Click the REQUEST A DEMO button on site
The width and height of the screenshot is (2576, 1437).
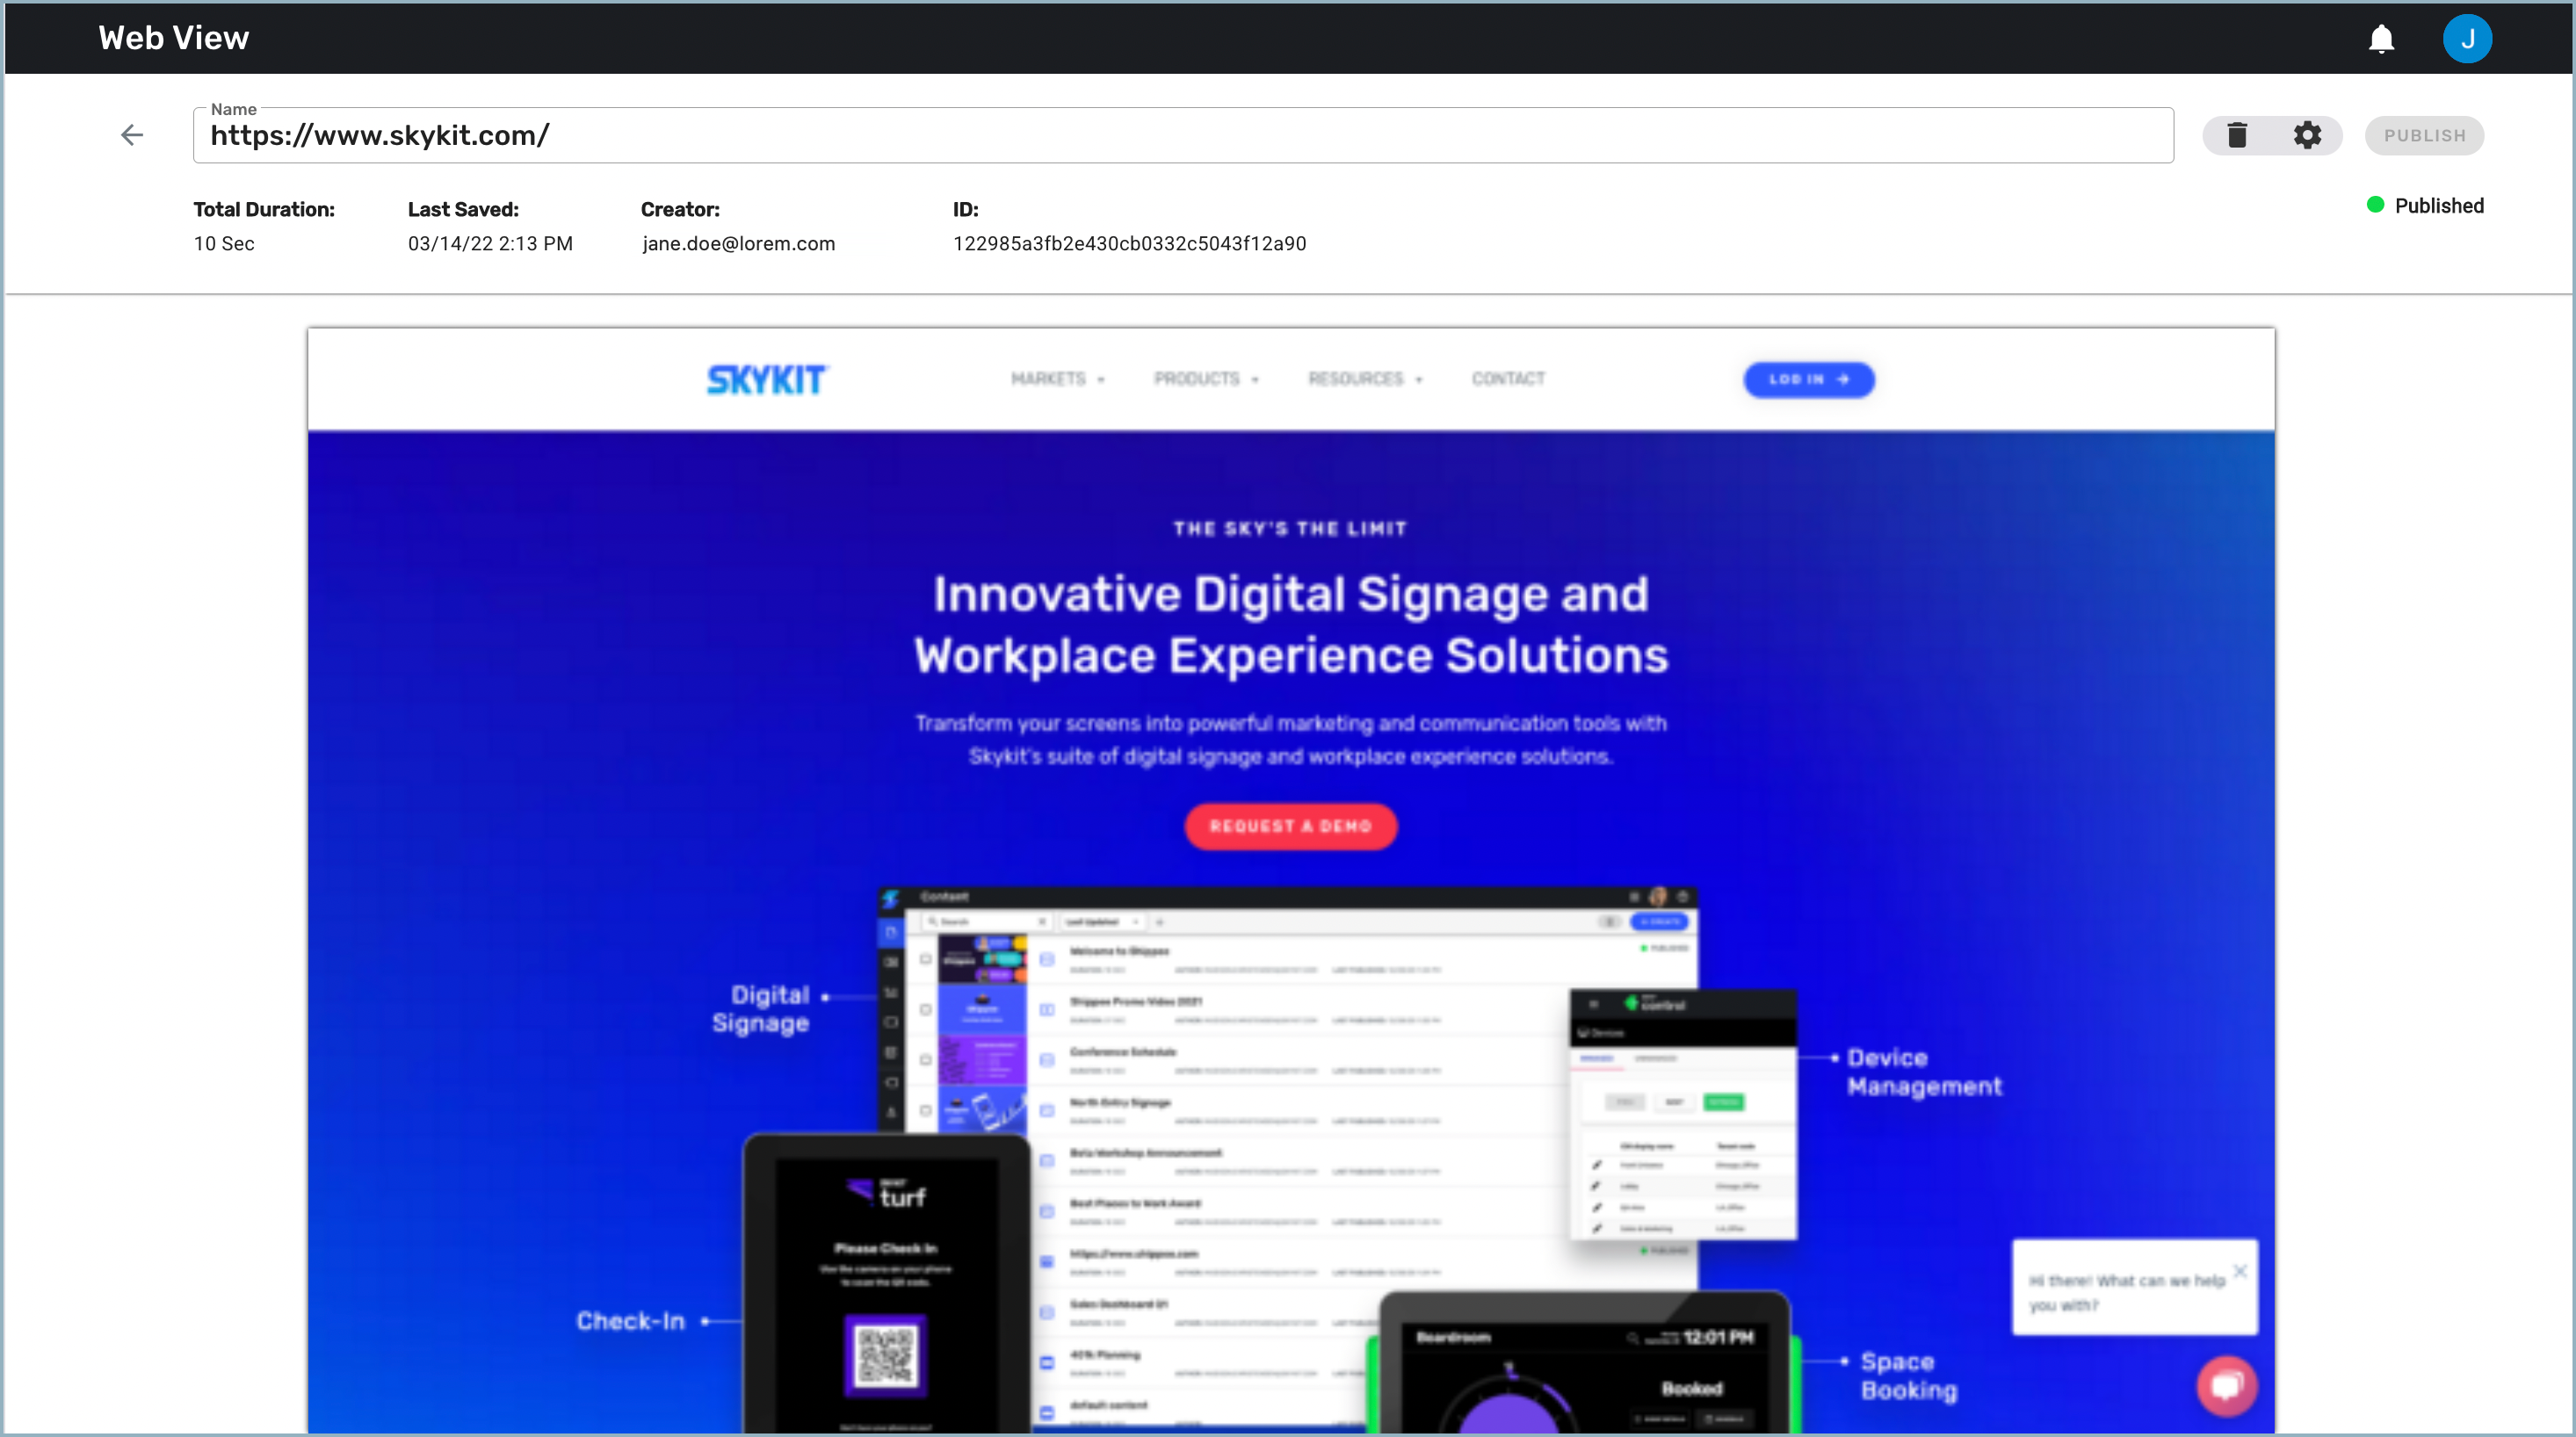[1290, 827]
